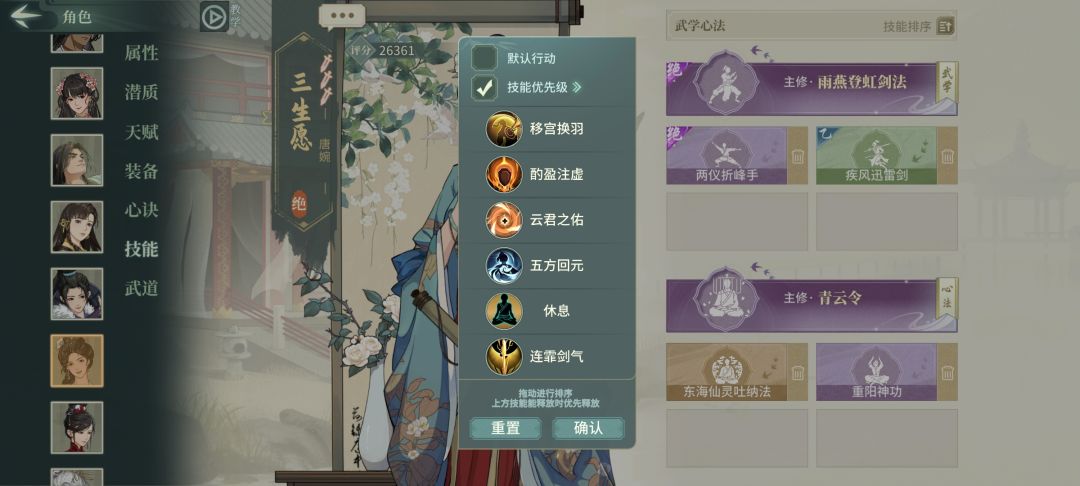
Task: Delete the 两仪折峰手 skill with trash icon
Action: [x=798, y=156]
